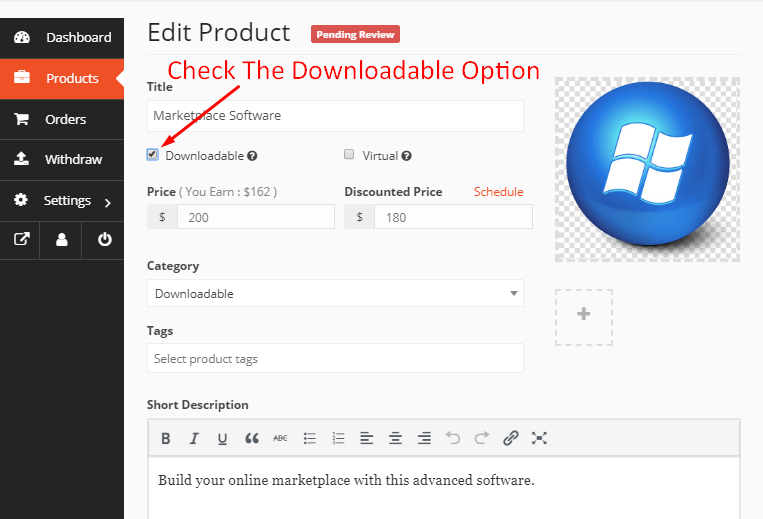Open the Dashboard menu item
Viewport: 763px width, 519px height.
62,38
